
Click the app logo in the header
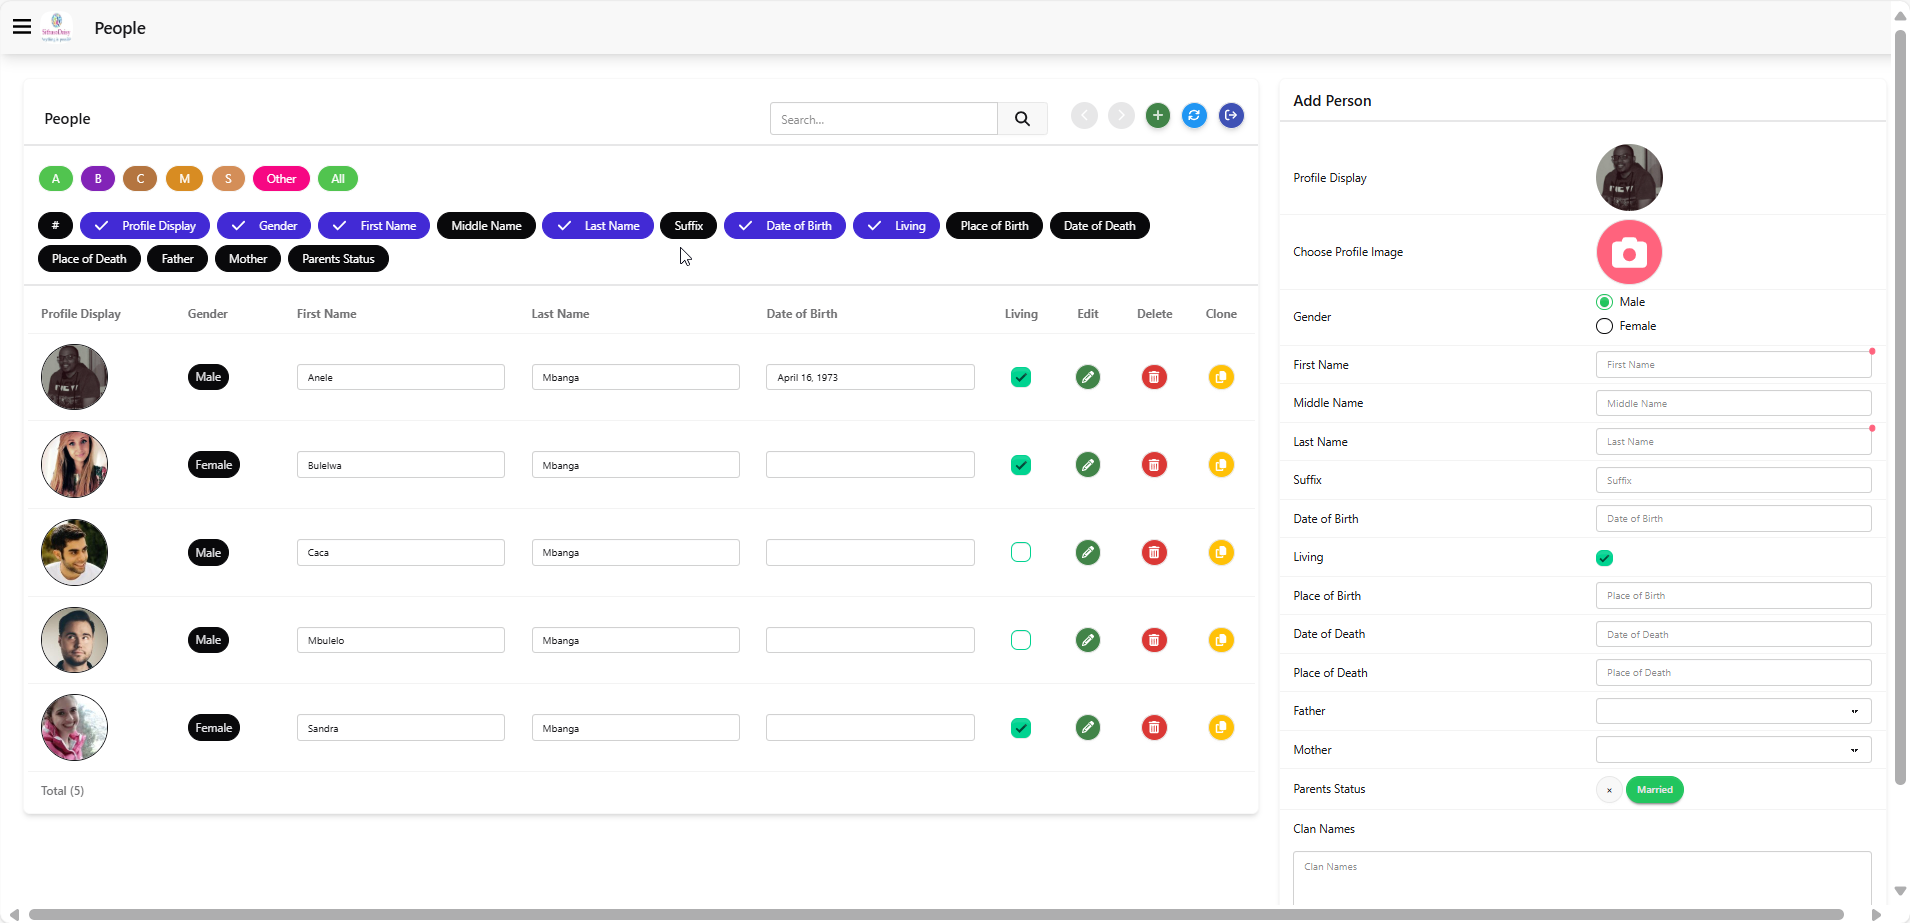pos(57,27)
